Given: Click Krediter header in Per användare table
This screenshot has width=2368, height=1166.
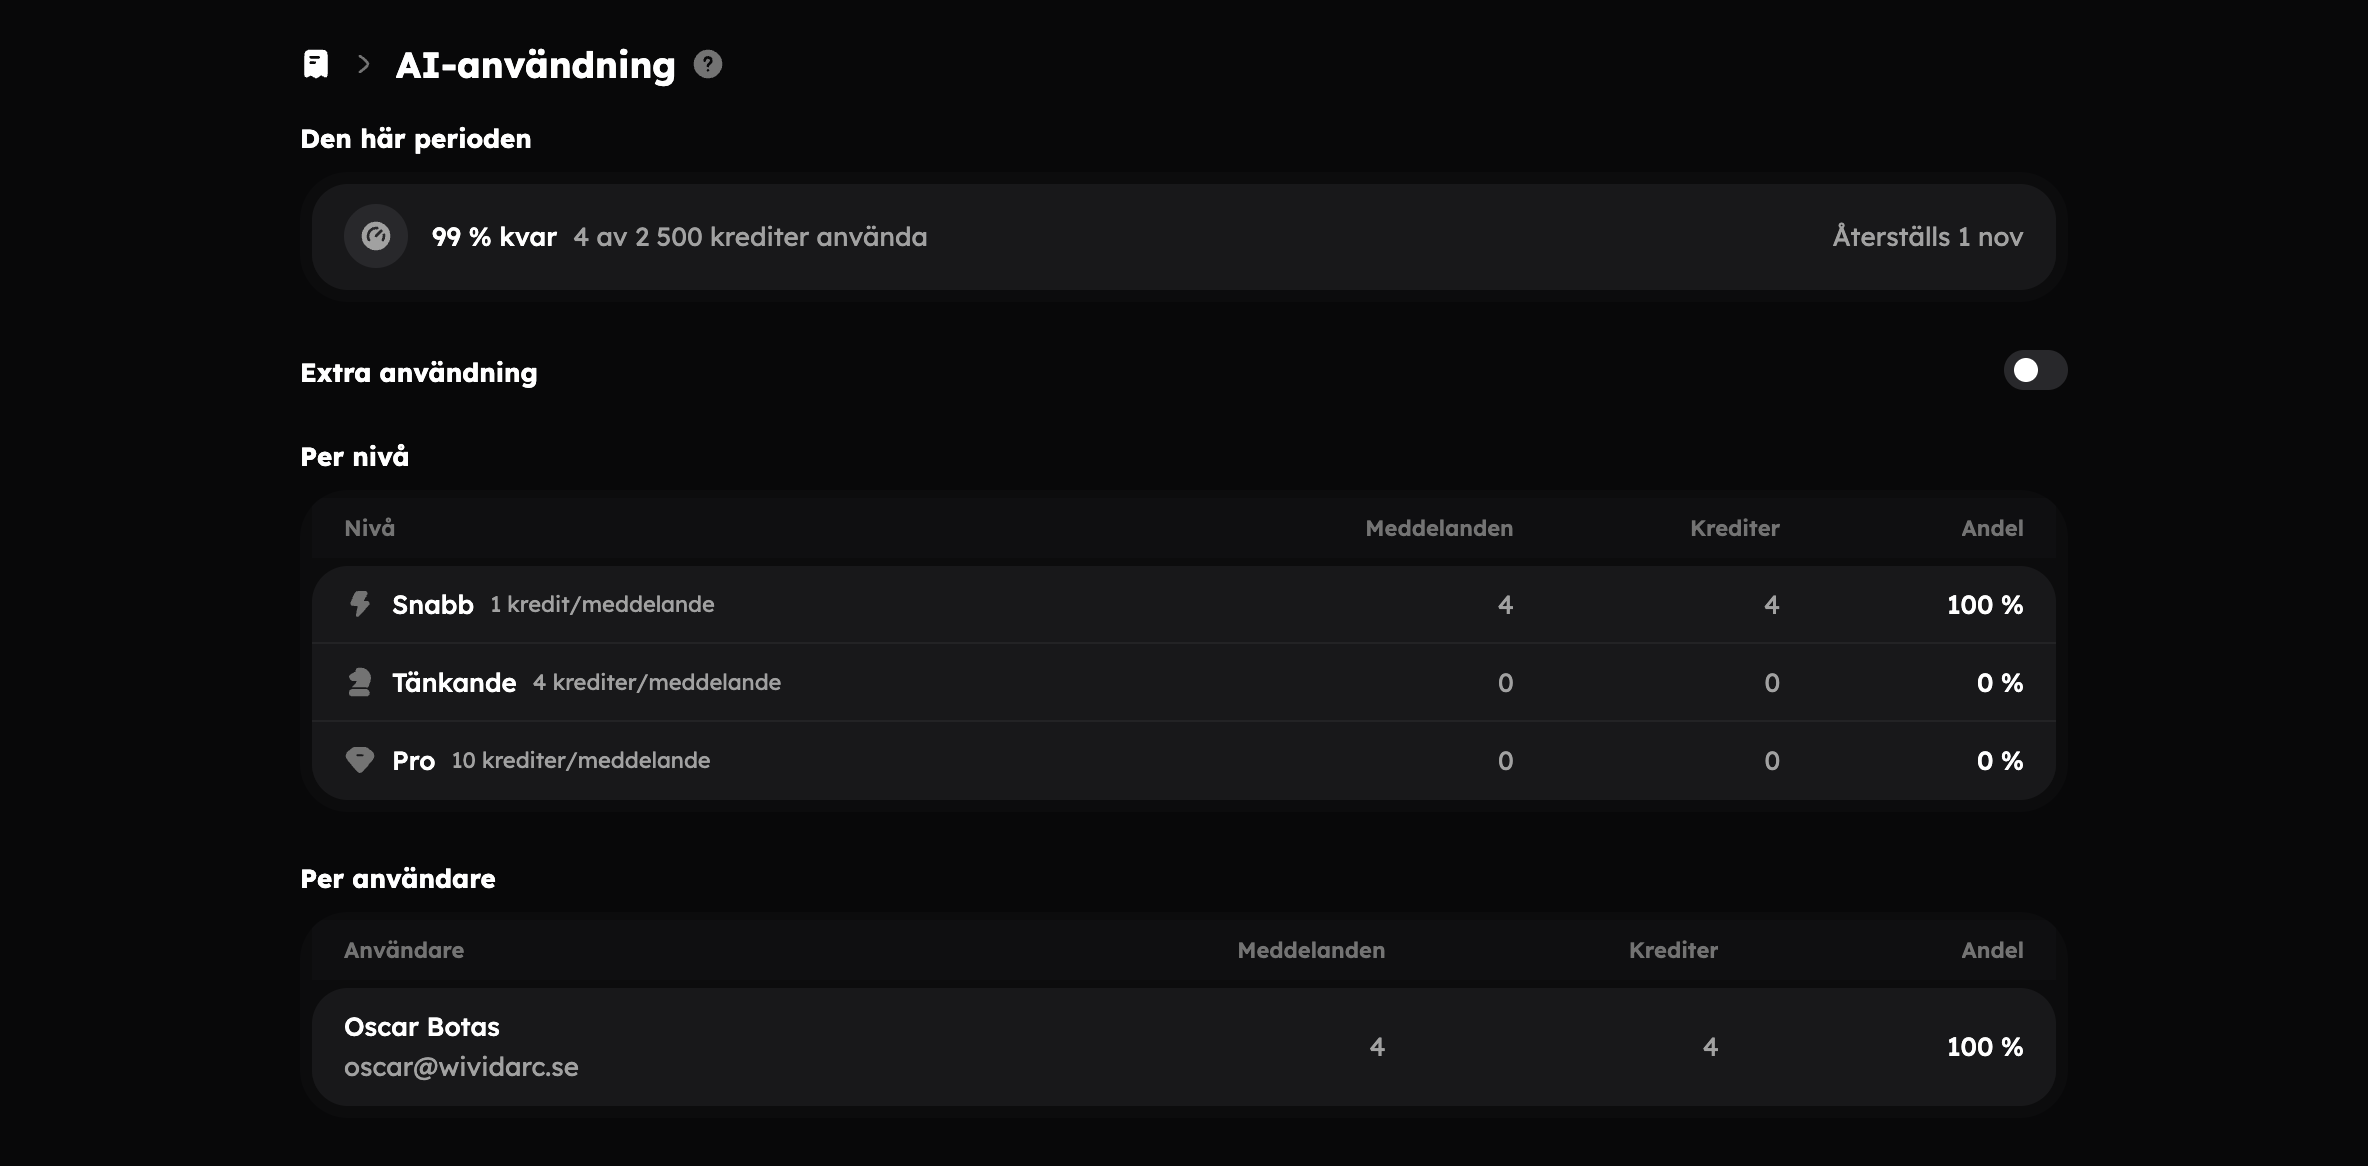Looking at the screenshot, I should 1673,950.
